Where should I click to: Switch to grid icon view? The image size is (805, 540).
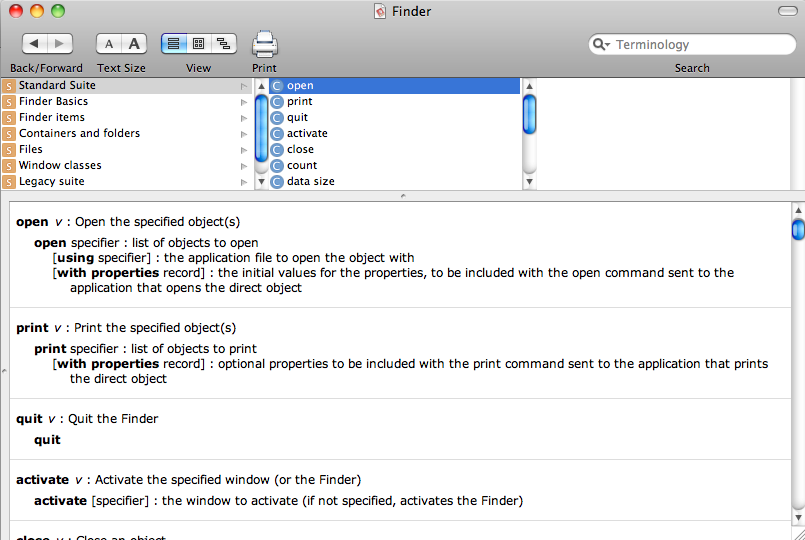[199, 44]
